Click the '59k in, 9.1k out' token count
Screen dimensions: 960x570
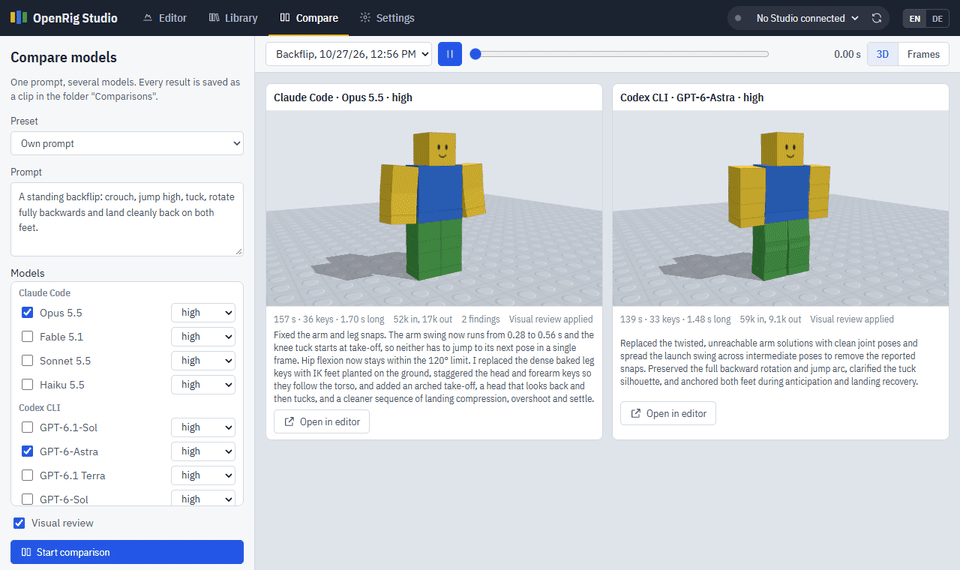point(770,319)
